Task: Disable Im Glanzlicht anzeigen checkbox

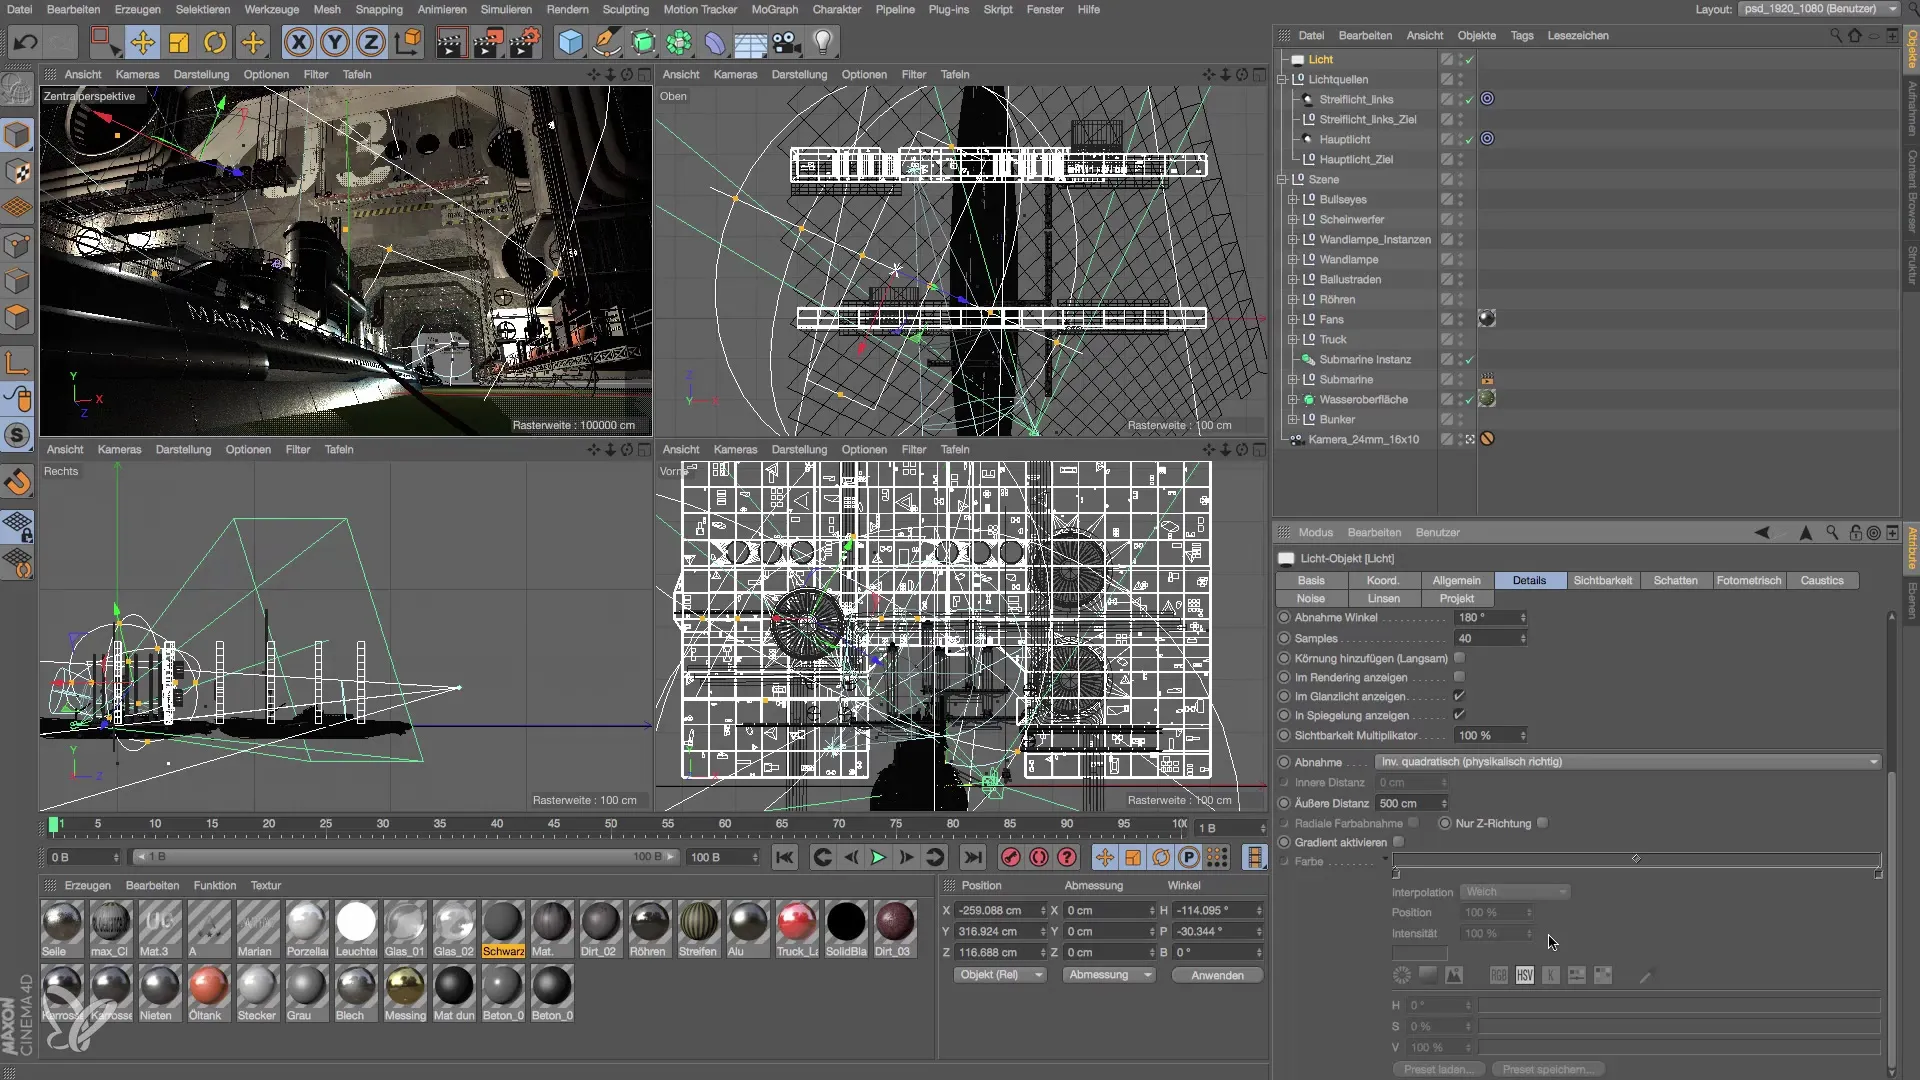Action: [x=1459, y=696]
